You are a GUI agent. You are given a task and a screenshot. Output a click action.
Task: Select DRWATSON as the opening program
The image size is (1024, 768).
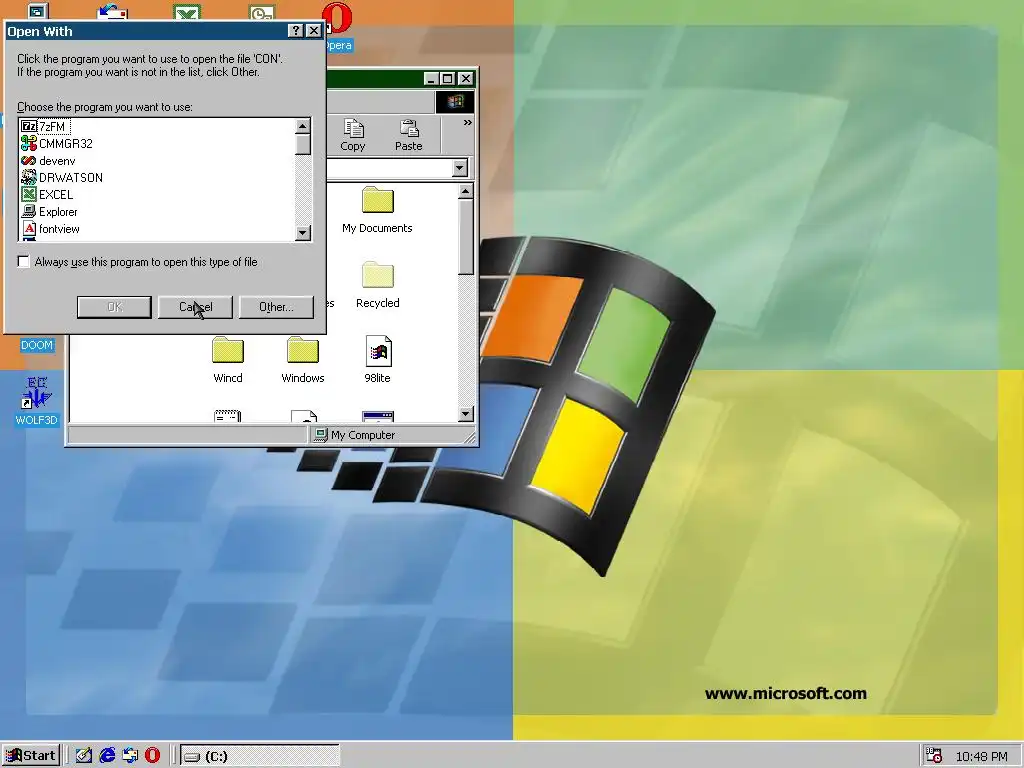pos(62,178)
